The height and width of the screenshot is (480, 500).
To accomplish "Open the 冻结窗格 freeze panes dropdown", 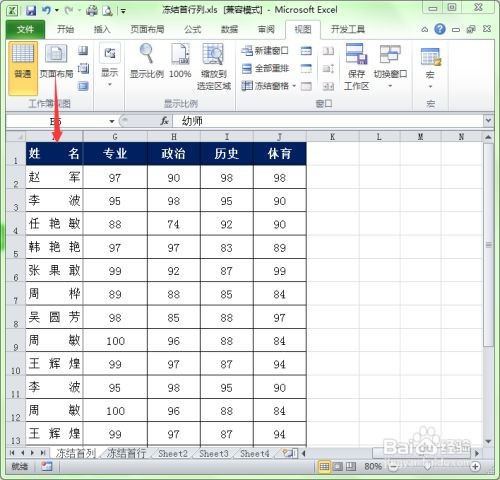I will tap(268, 86).
